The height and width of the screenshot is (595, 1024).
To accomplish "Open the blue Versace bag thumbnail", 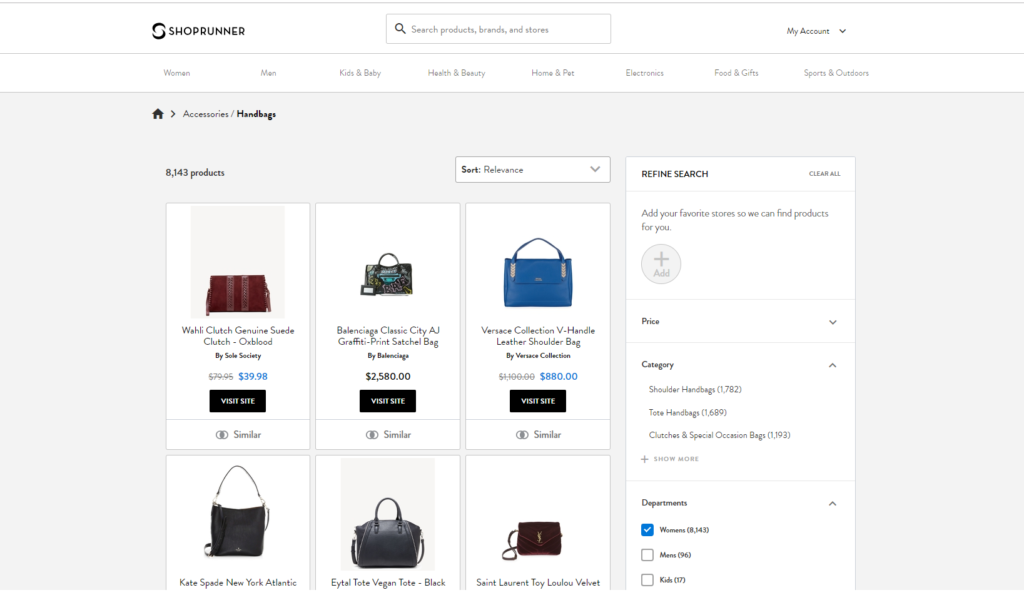I will (538, 272).
